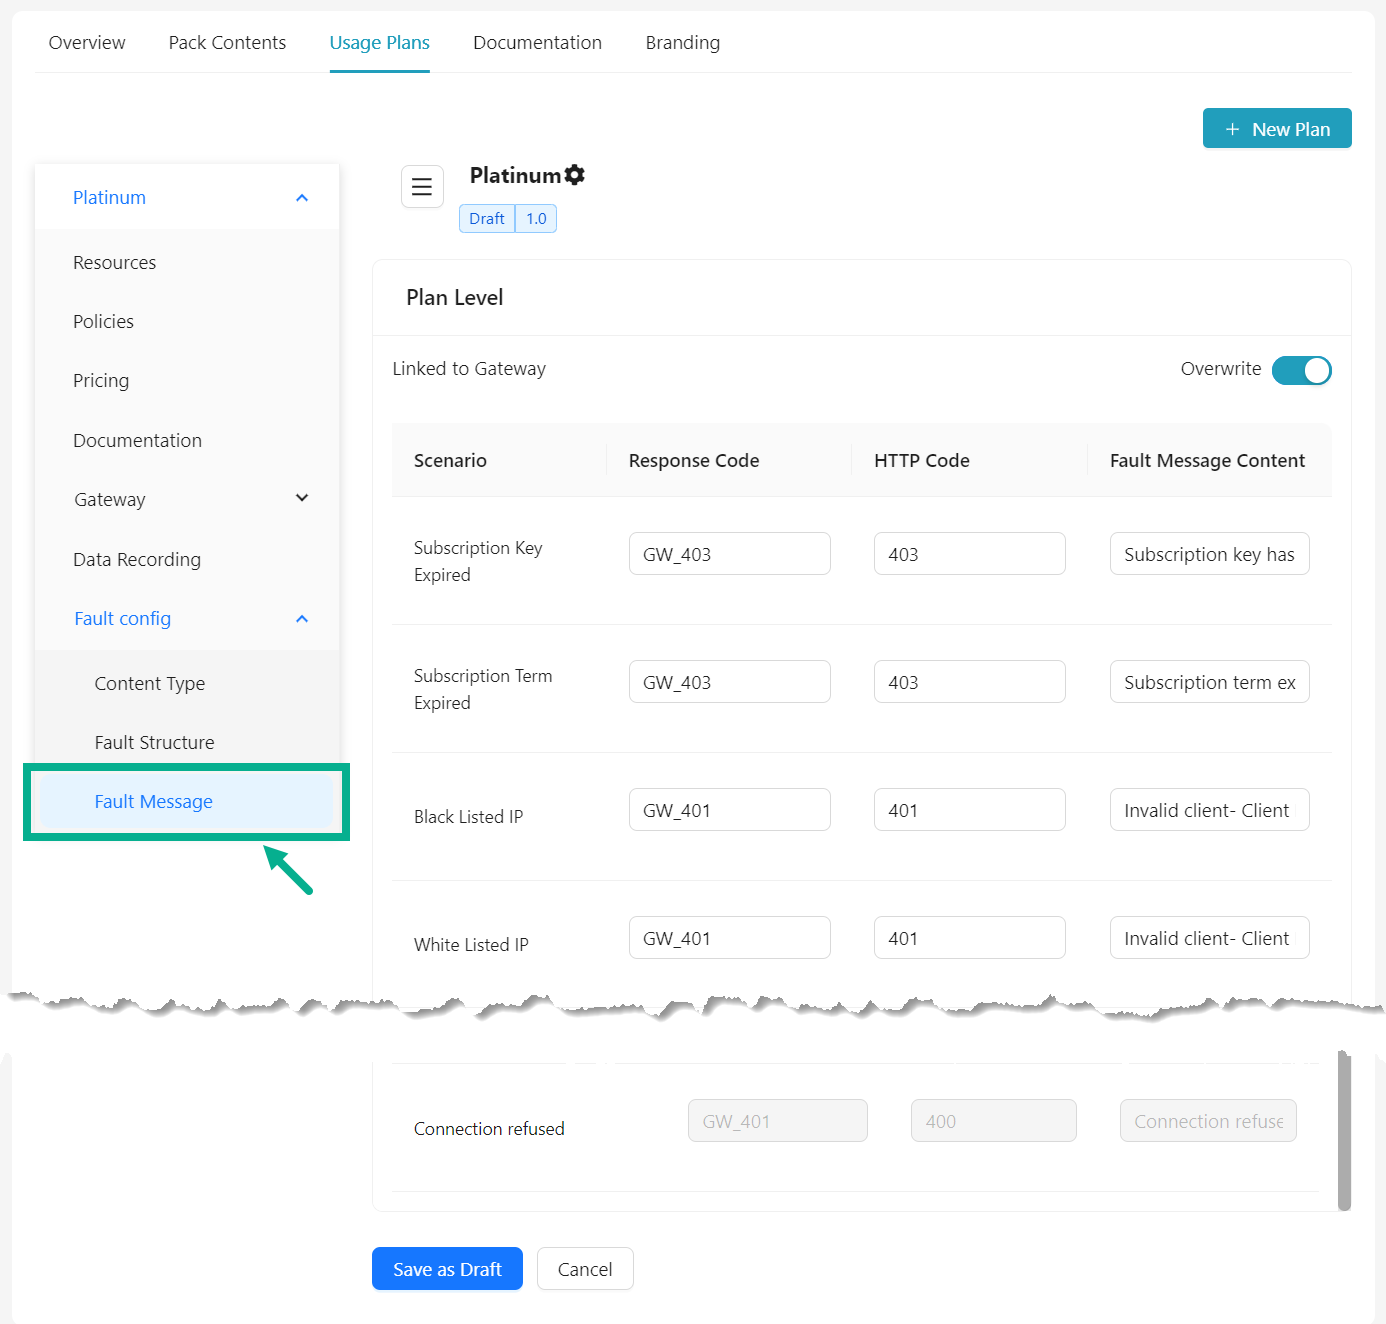Screen dimensions: 1386x1324
Task: Click the vertical scrollbar in the fault table
Action: 1343,1130
